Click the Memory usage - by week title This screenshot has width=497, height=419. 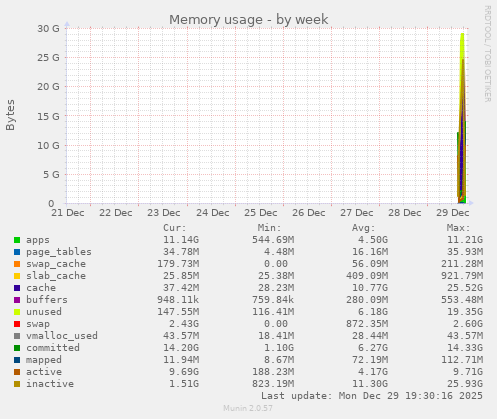[x=249, y=20]
